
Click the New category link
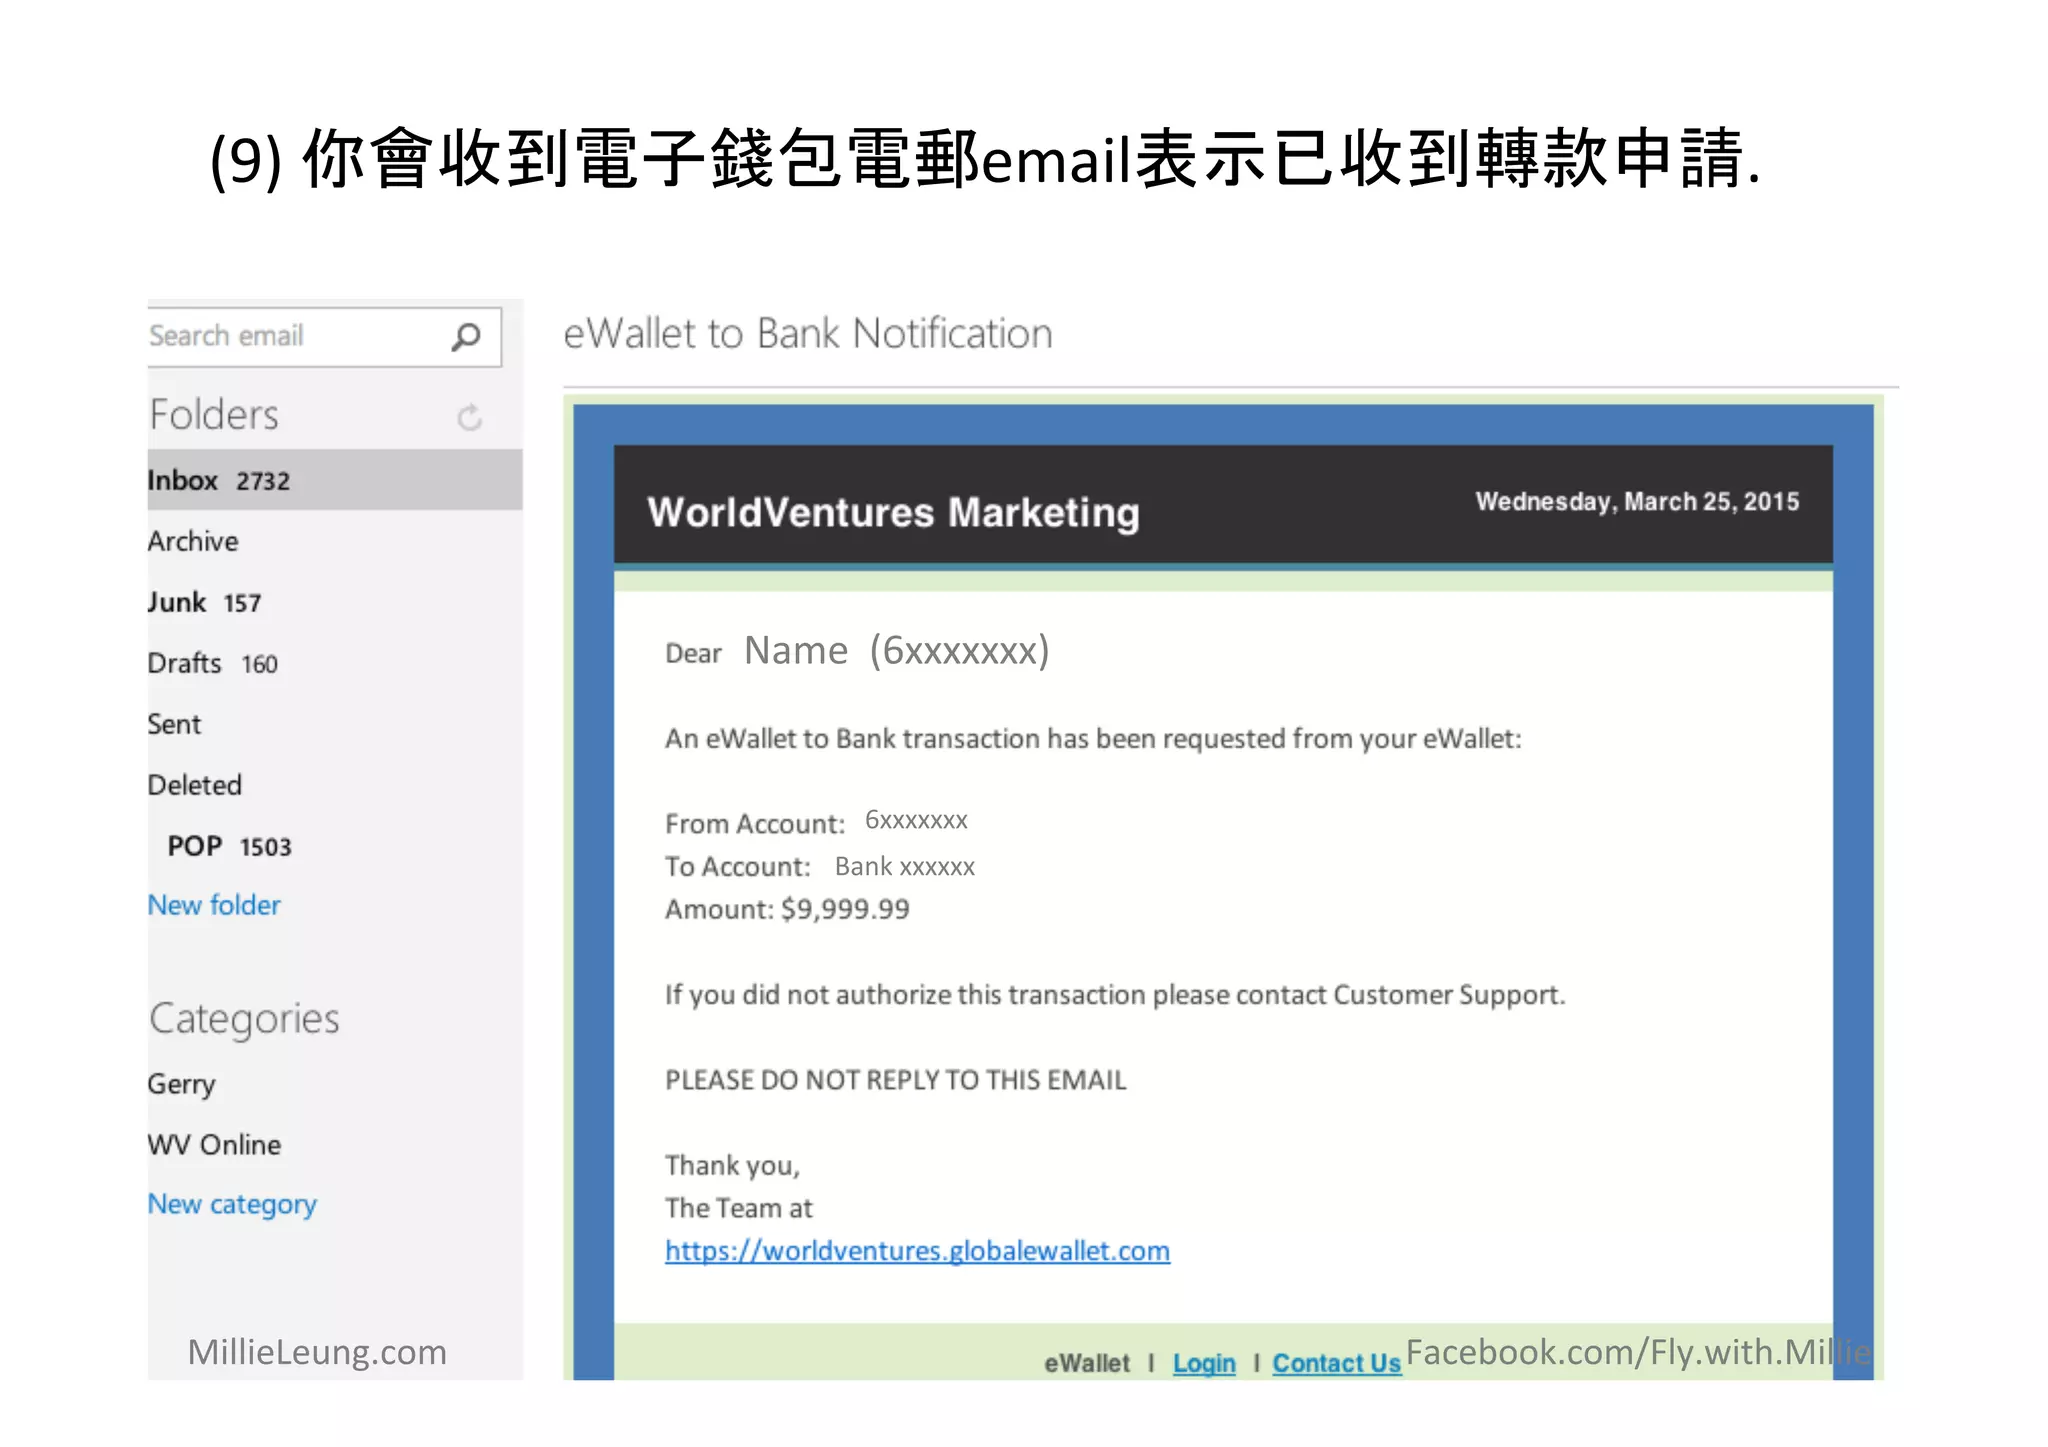pos(232,1204)
